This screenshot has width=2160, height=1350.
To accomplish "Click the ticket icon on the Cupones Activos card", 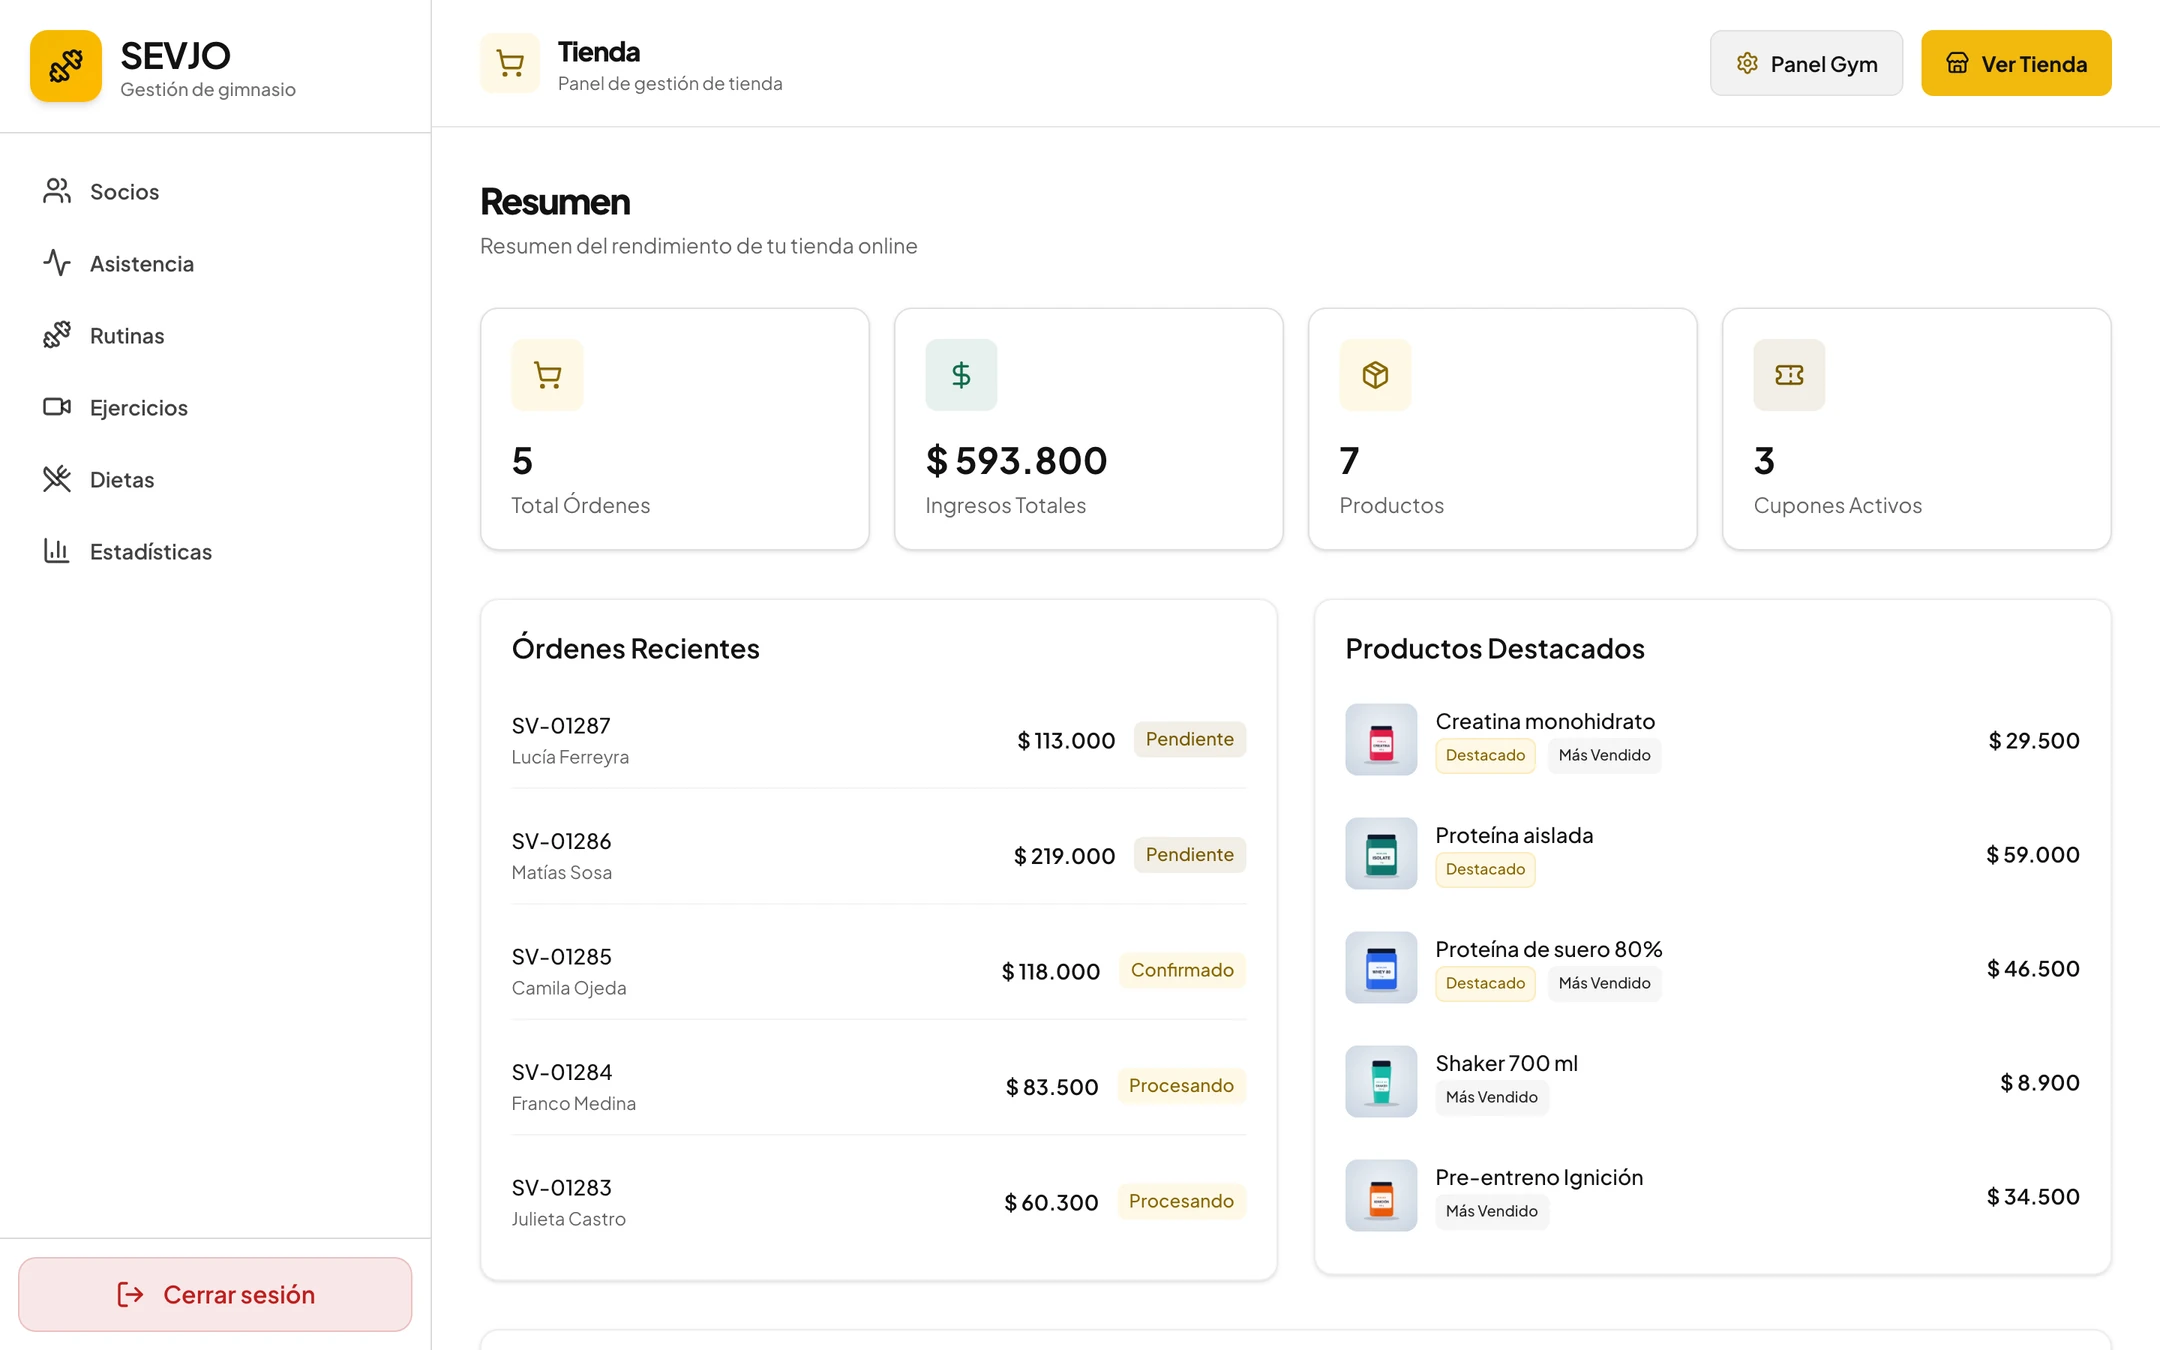I will [x=1789, y=375].
